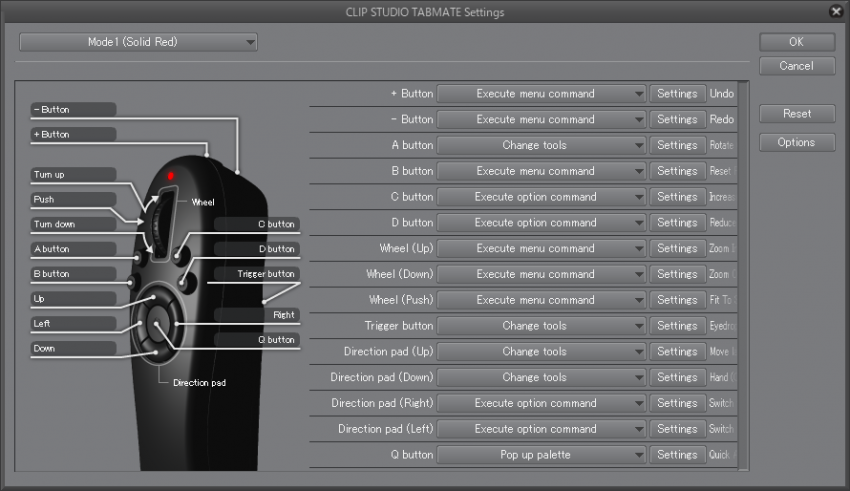Click Settings for Direction pad (Left) row
This screenshot has height=491, width=850.
[x=678, y=429]
